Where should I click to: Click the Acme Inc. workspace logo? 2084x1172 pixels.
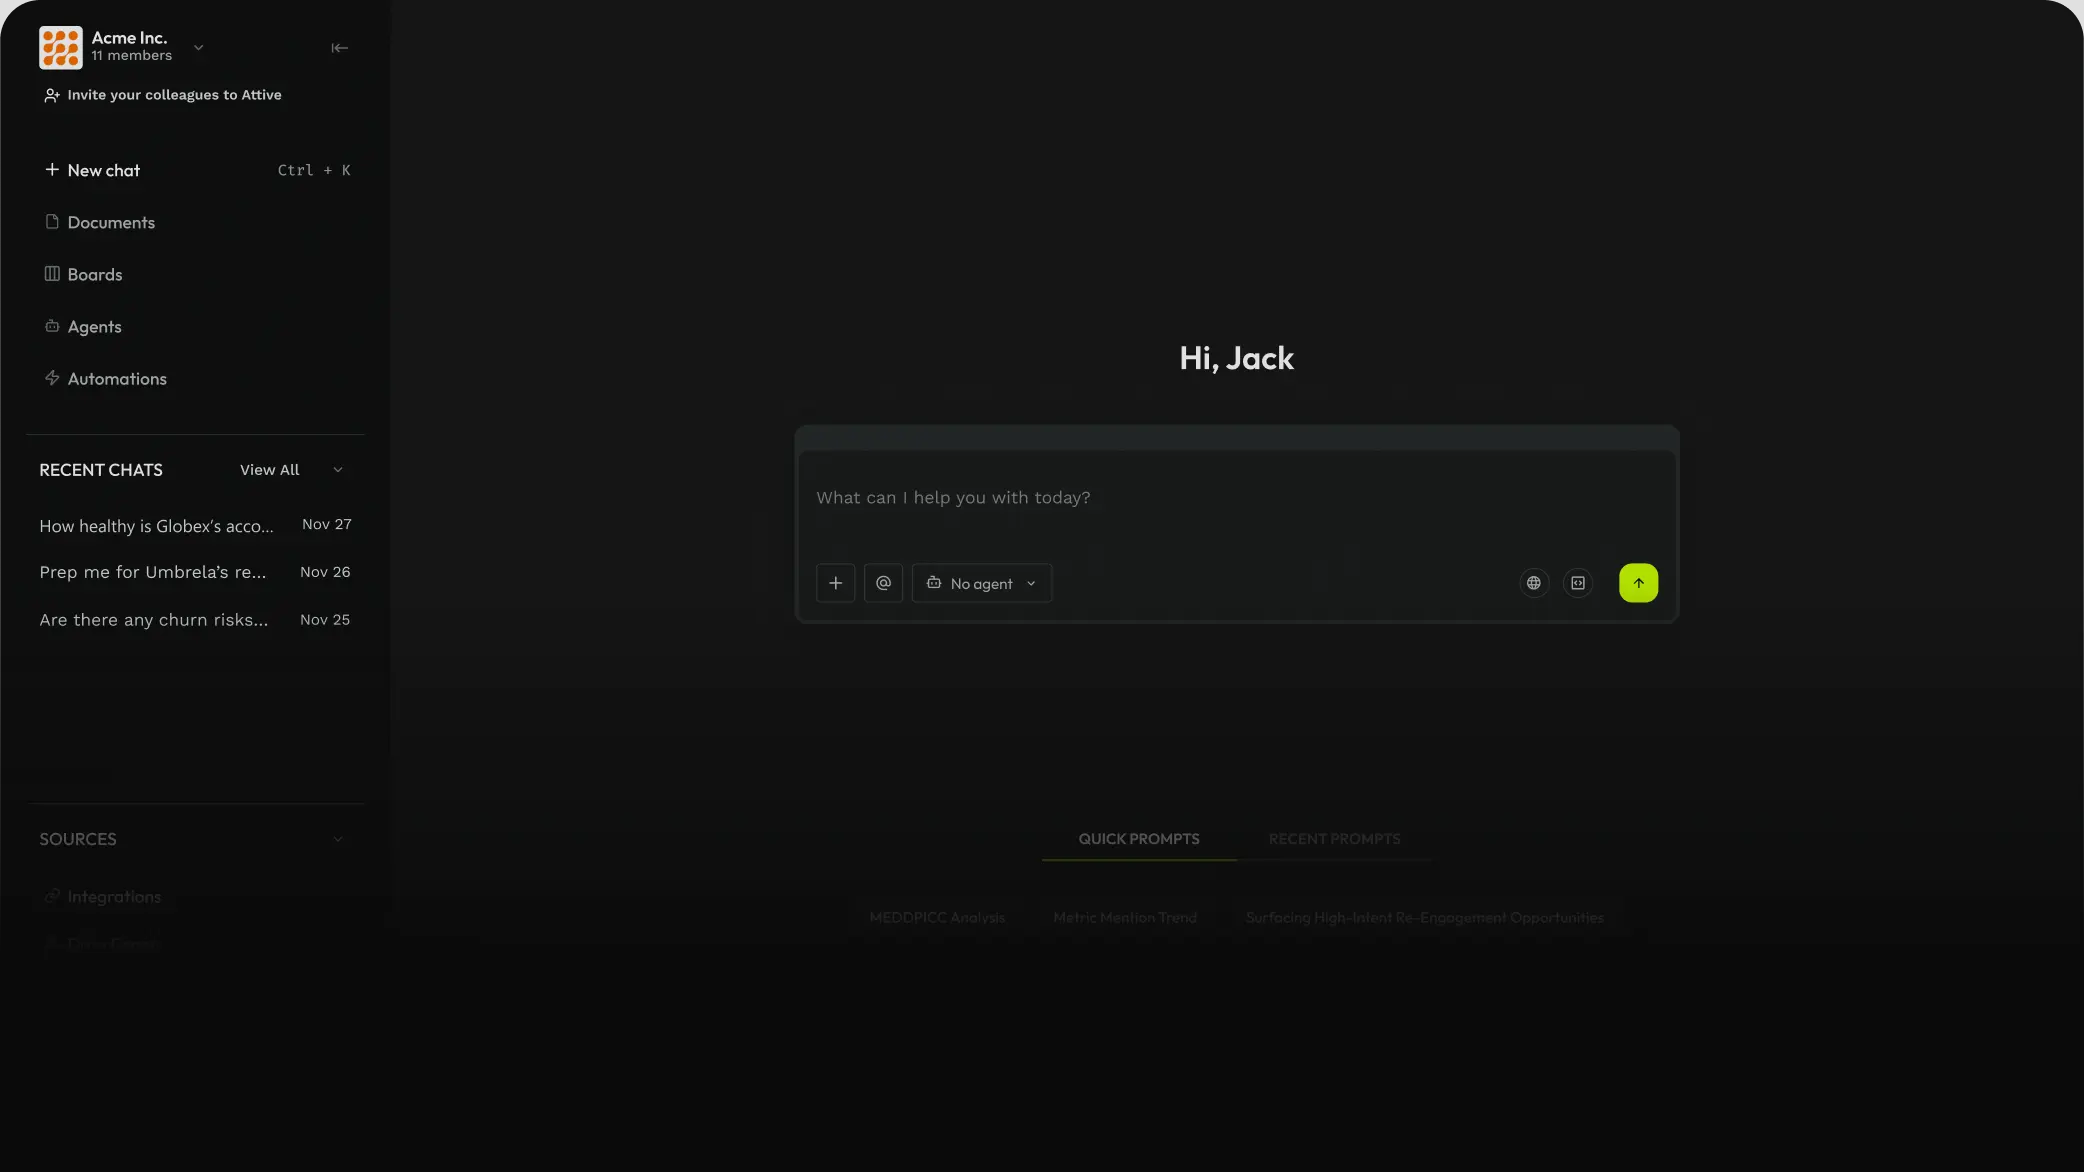point(61,48)
